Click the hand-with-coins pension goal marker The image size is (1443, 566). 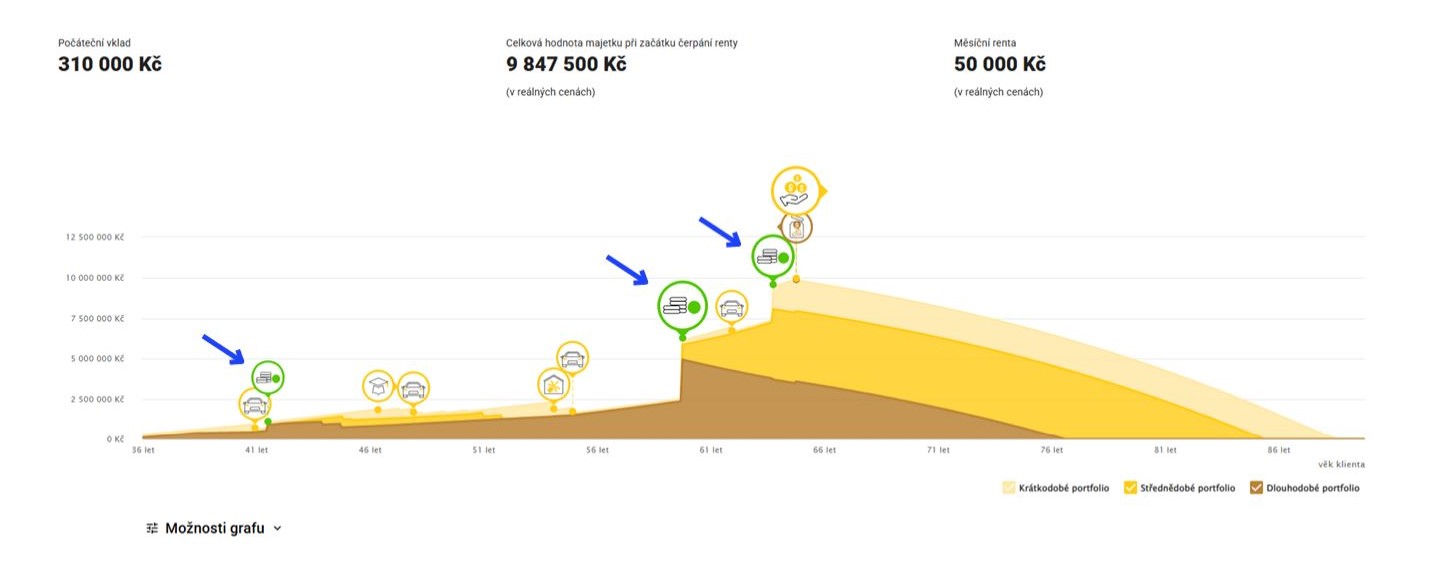tap(796, 190)
